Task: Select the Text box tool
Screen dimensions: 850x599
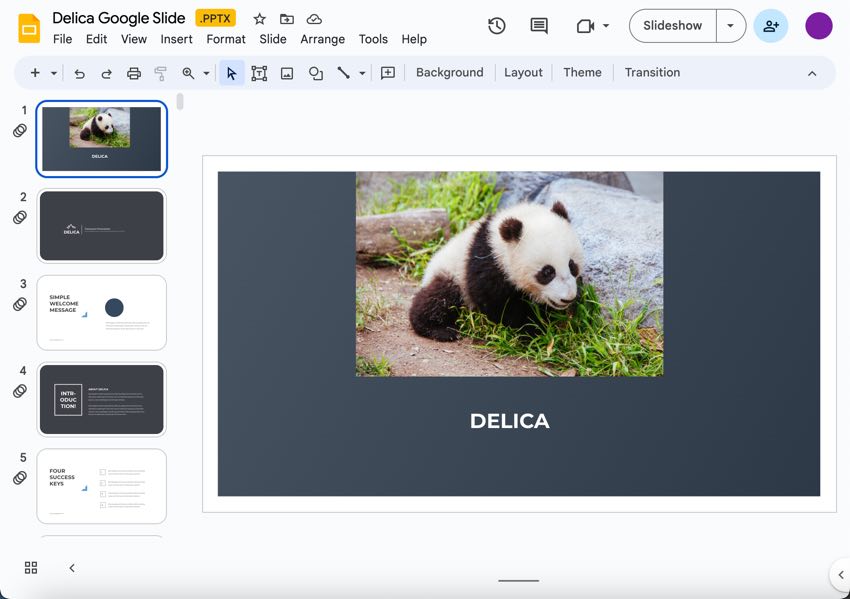Action: [x=259, y=72]
